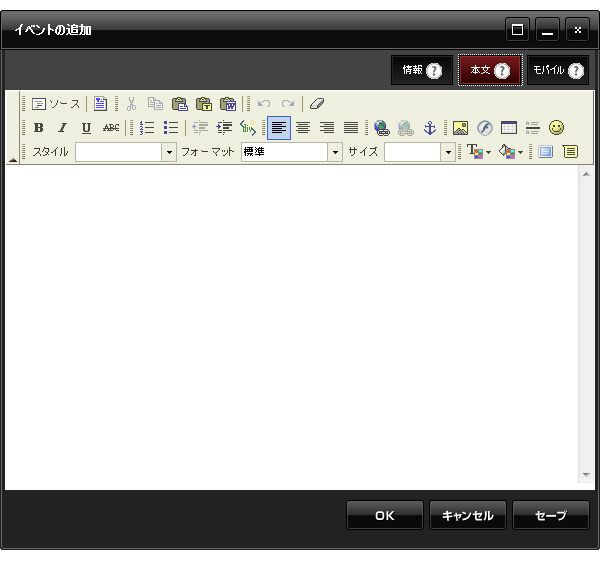
Task: Open the background color picker
Action: click(511, 152)
